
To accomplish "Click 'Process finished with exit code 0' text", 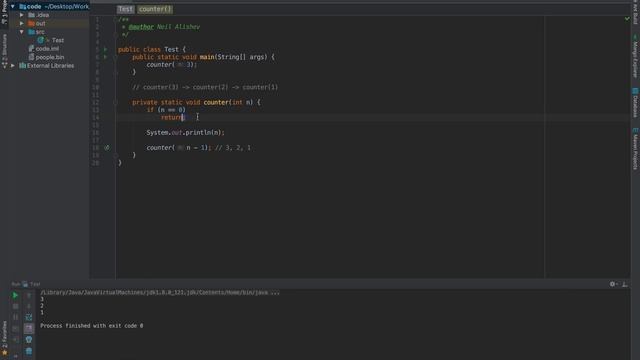I will coord(91,326).
